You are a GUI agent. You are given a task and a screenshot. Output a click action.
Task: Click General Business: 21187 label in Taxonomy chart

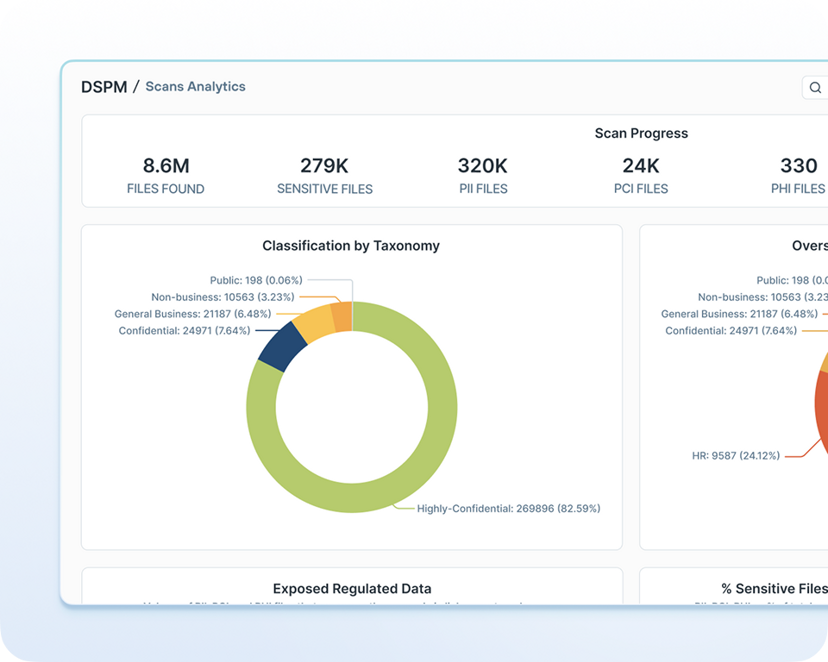point(193,314)
